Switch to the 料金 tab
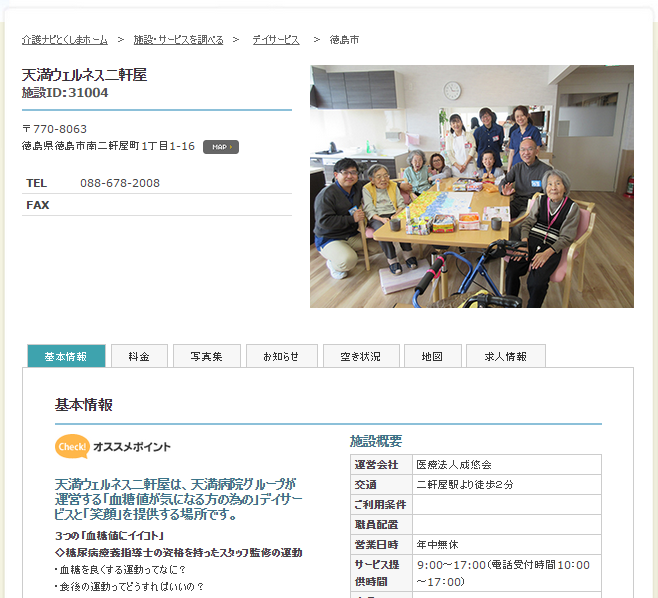658x598 pixels. pyautogui.click(x=139, y=356)
